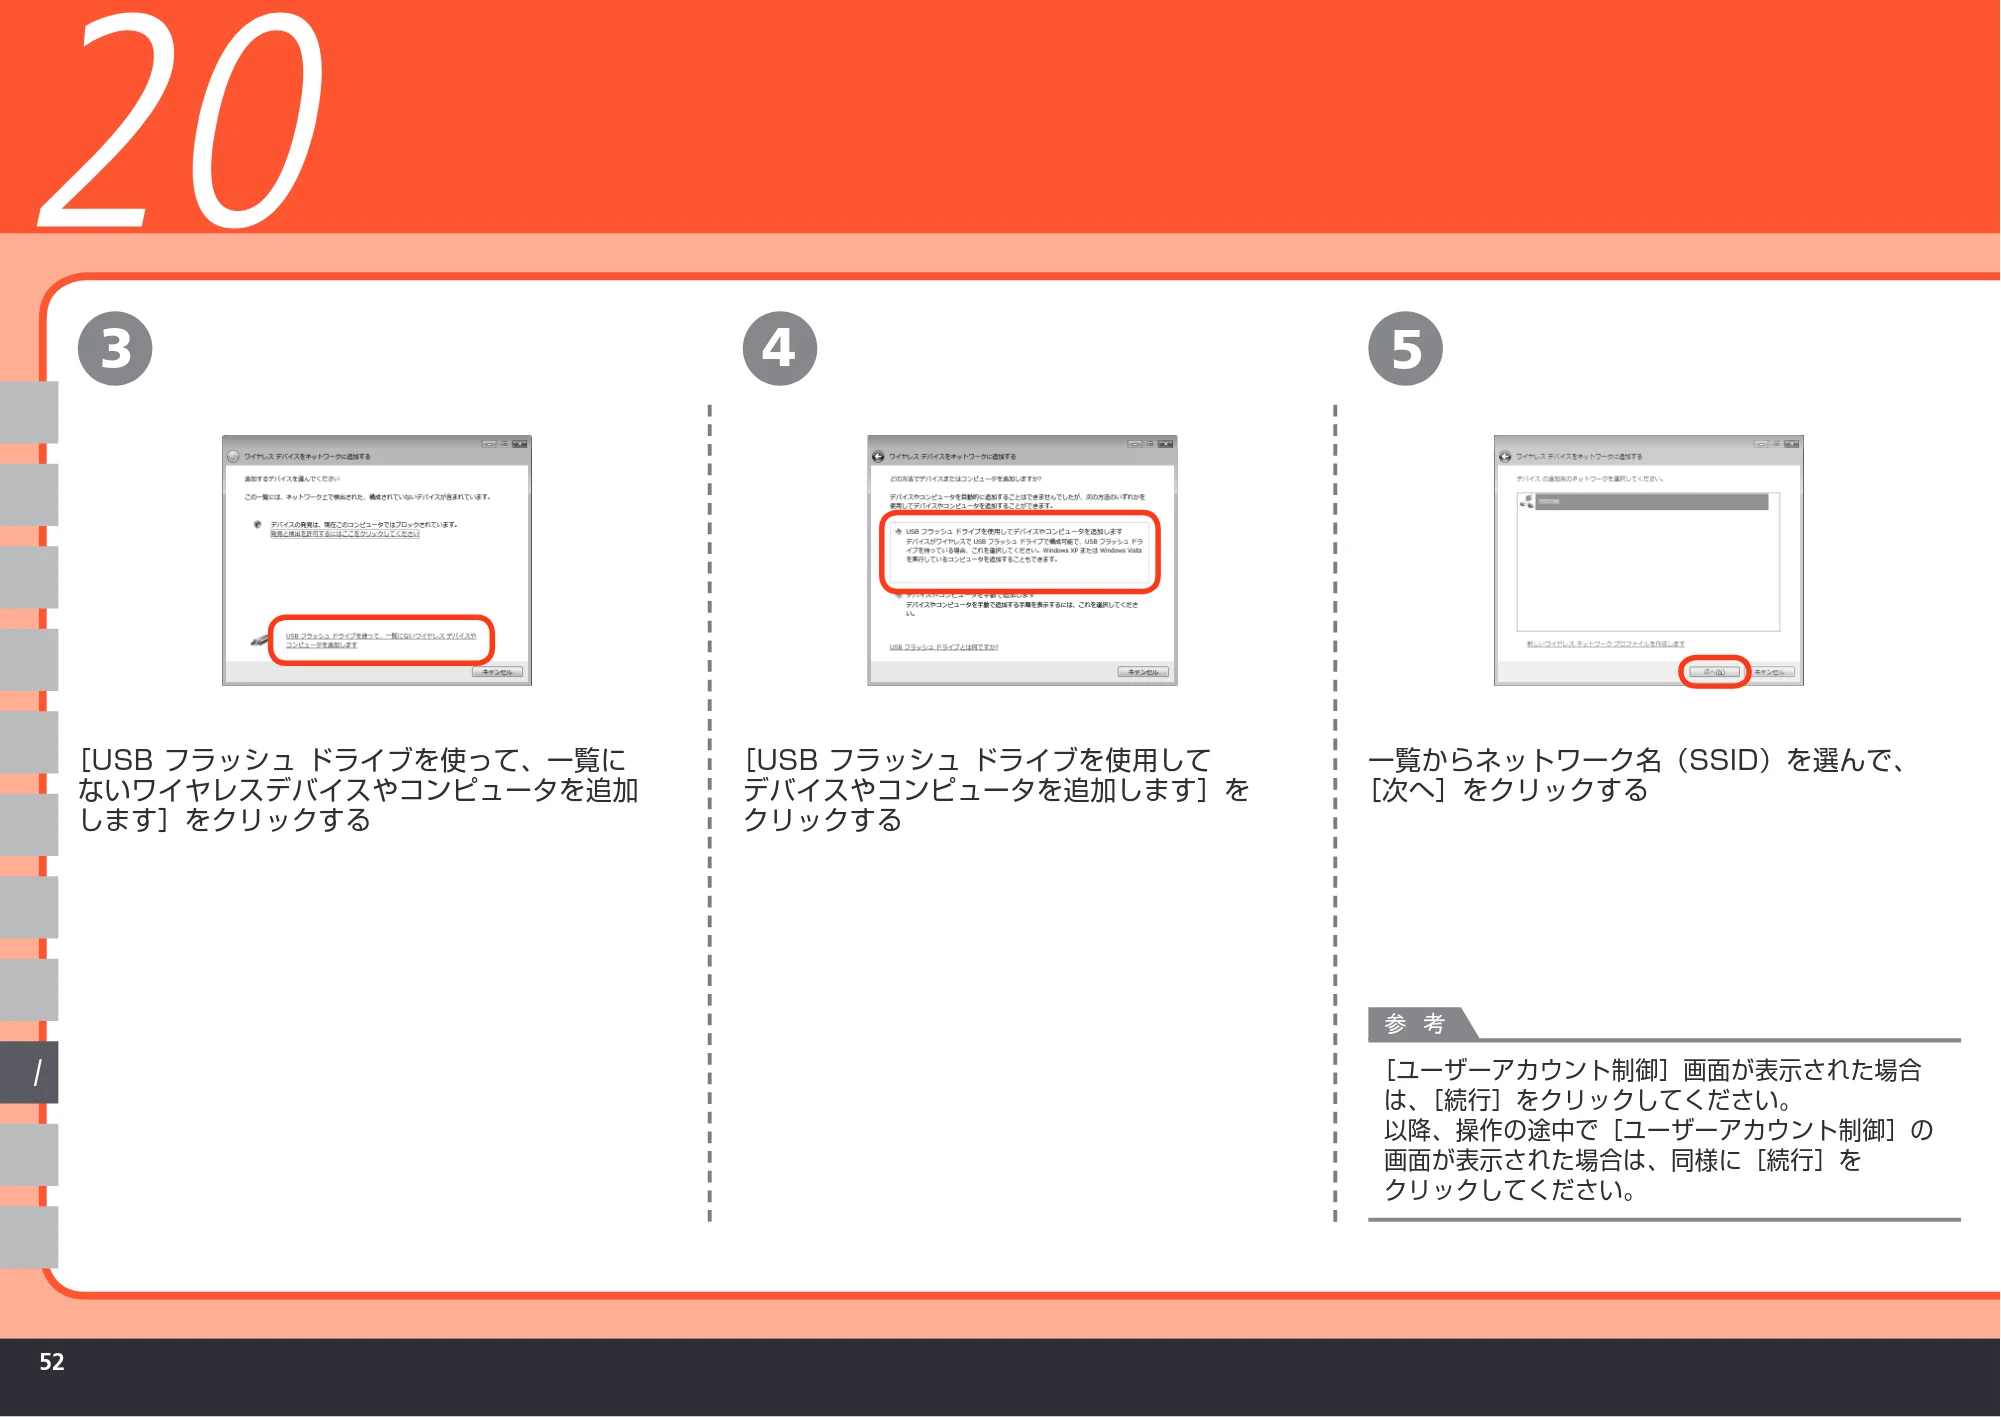Open 'USB フラッシュ ドライブとは何ですか?' help link

coord(944,647)
